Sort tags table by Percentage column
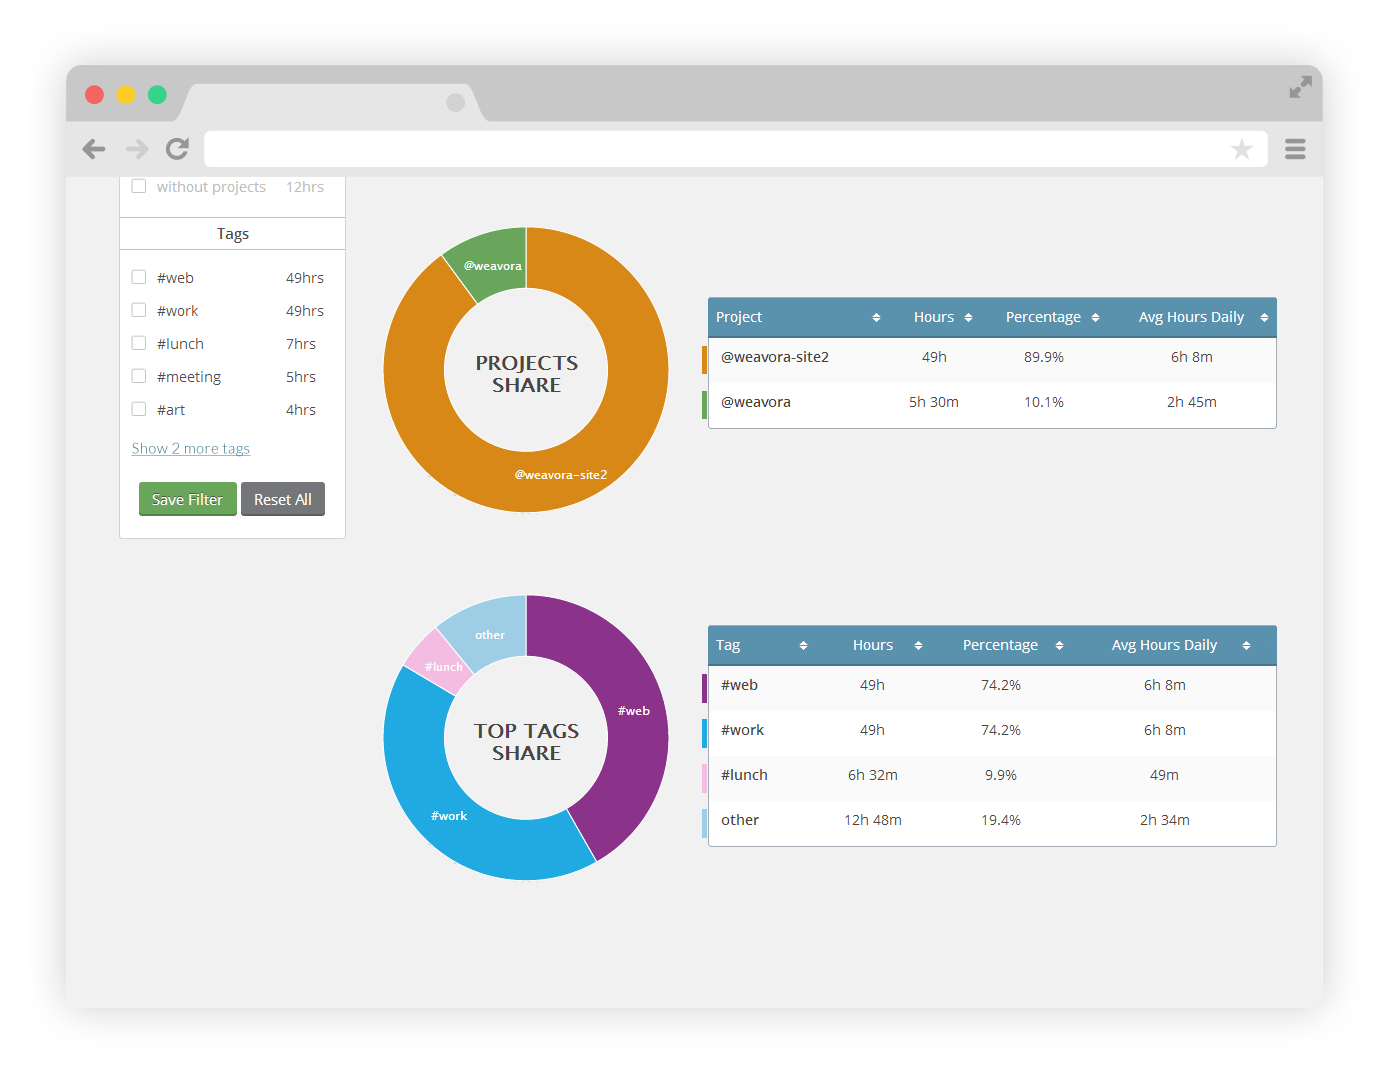Viewport: 1390px width, 1068px height. point(1011,645)
